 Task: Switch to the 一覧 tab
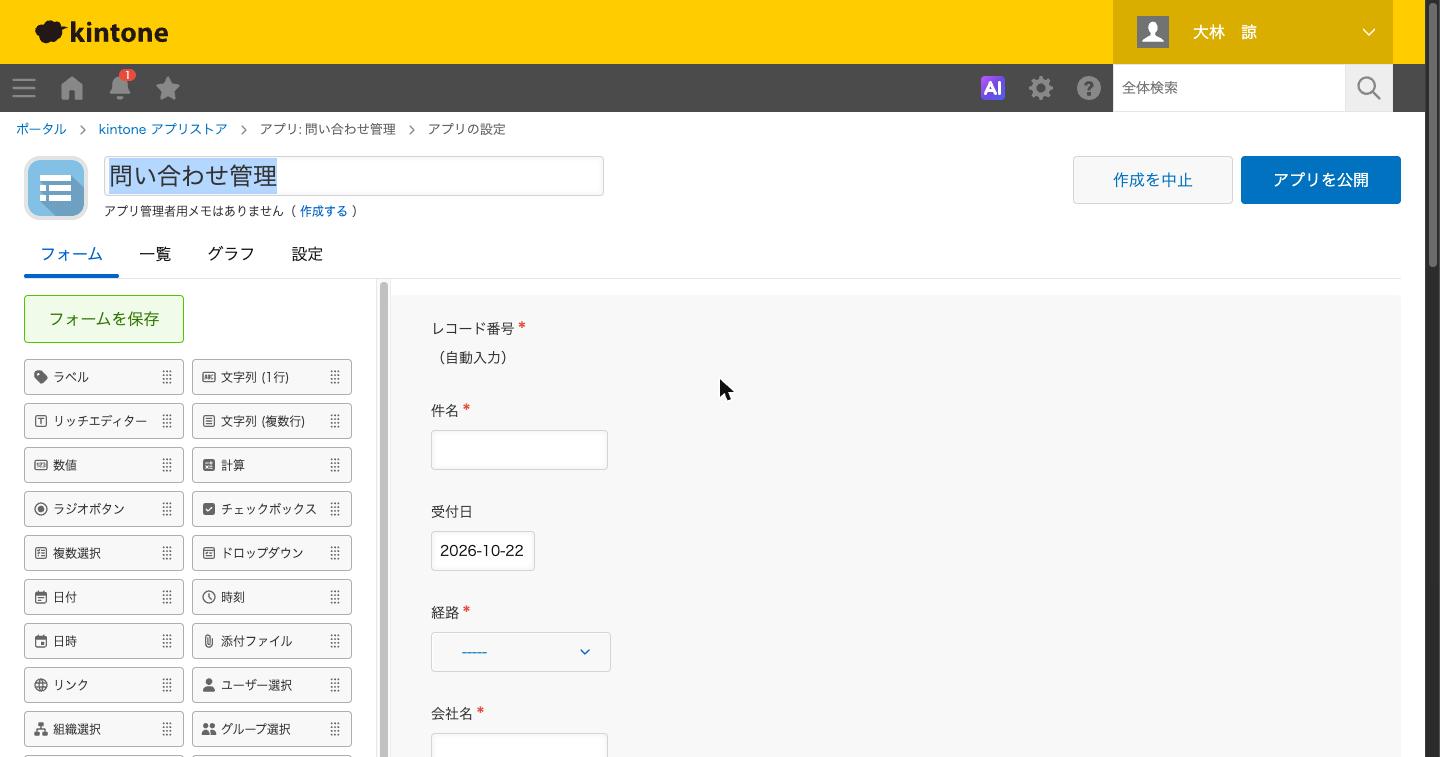[155, 254]
